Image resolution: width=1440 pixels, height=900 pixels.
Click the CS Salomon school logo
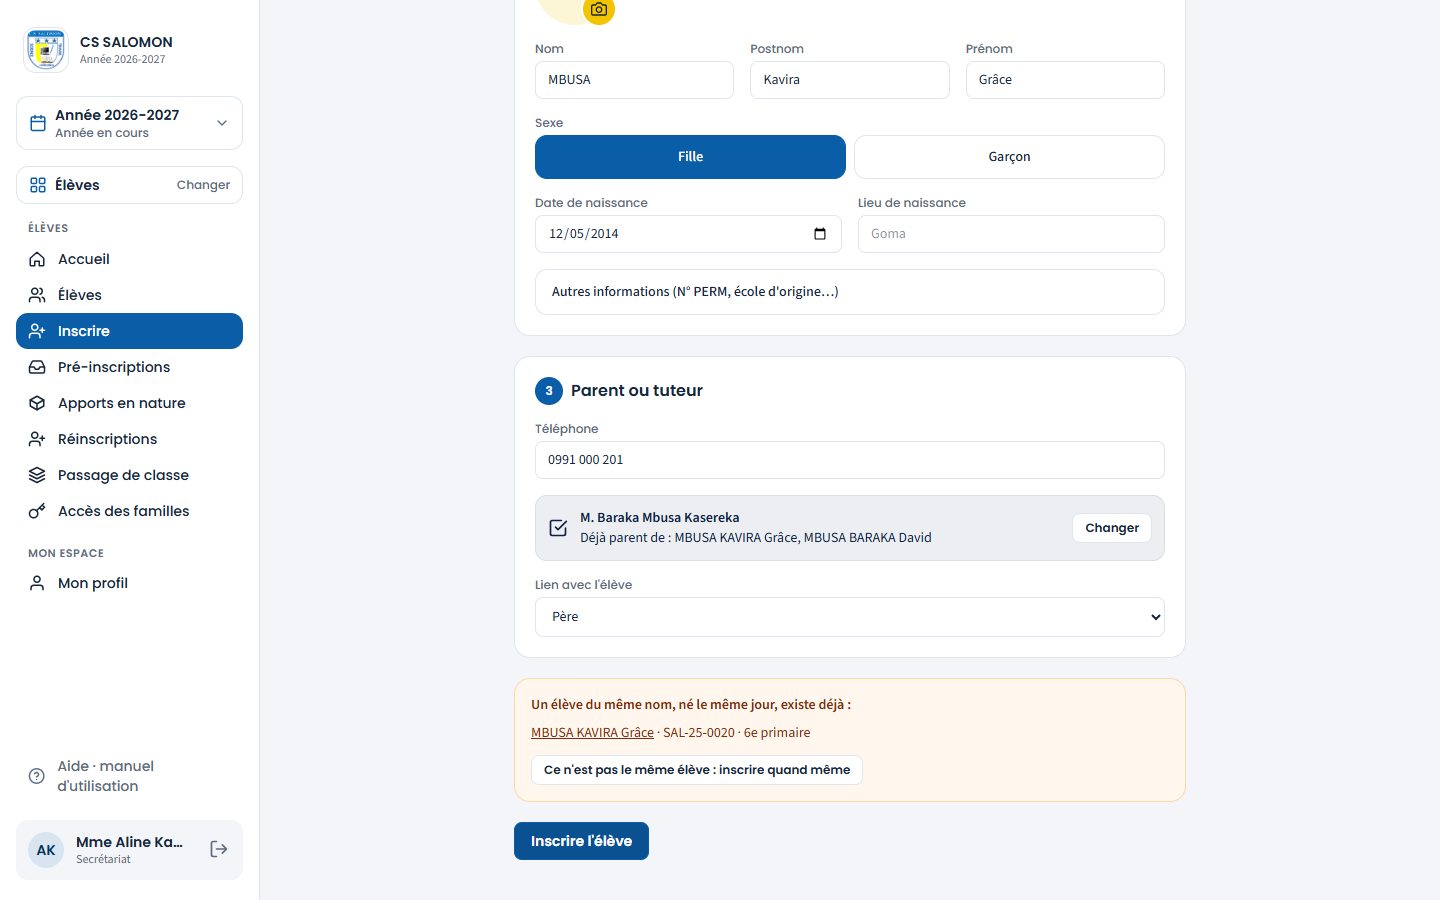[46, 50]
